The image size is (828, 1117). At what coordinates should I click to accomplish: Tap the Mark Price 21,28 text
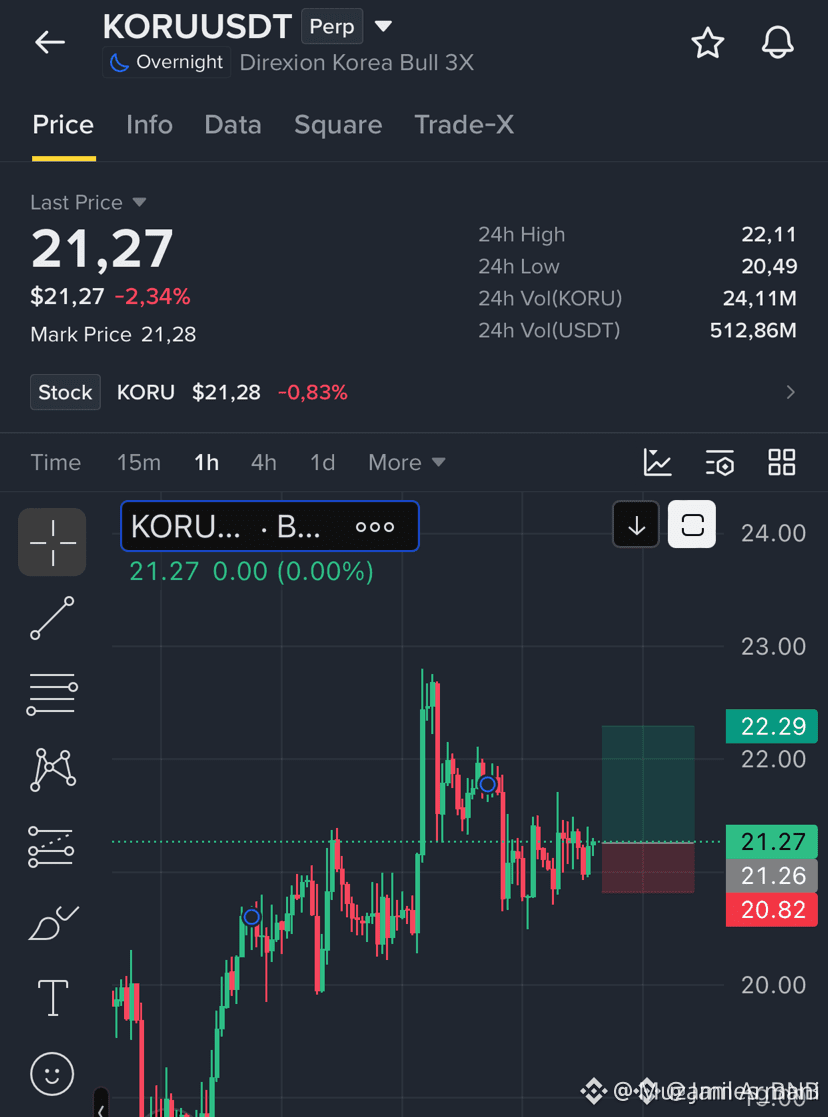113,334
